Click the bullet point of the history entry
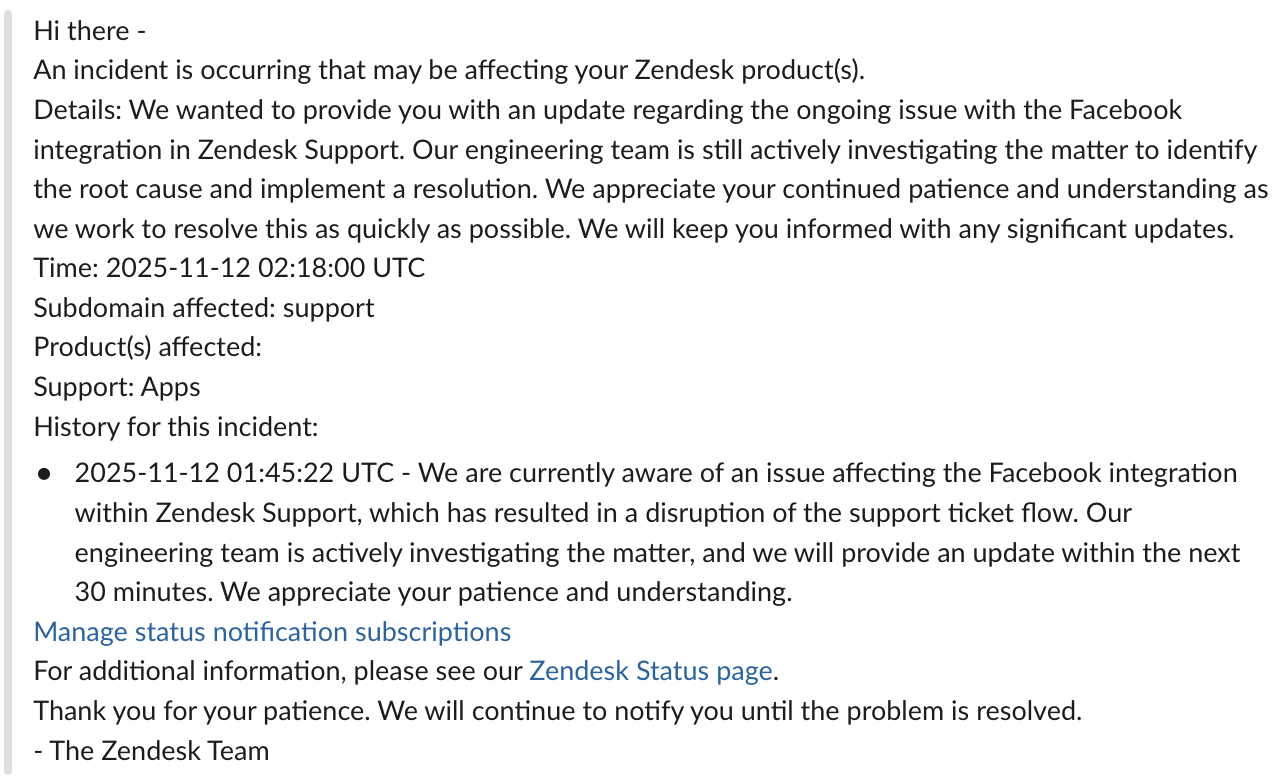The image size is (1280, 776). (44, 473)
